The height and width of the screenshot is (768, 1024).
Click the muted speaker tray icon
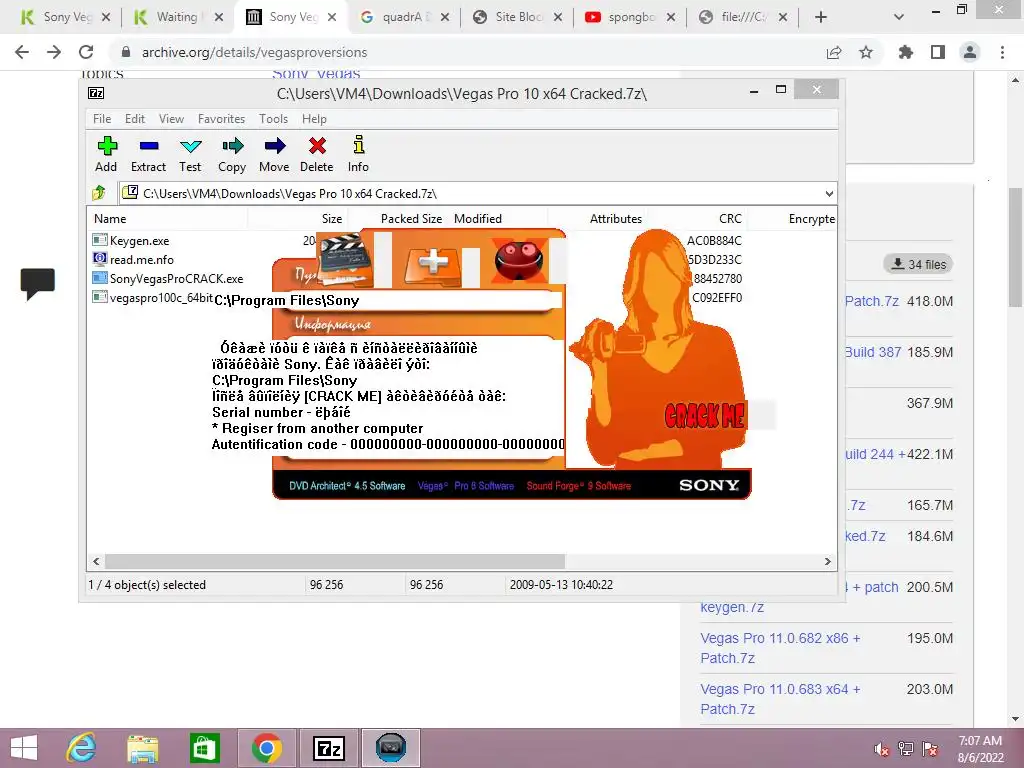[x=881, y=749]
